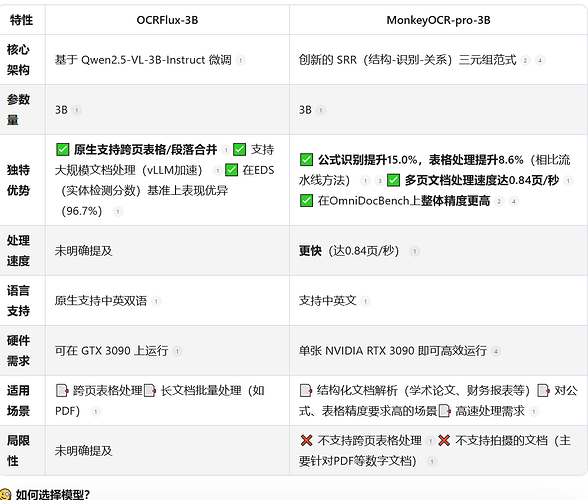Open citation 4 after RTX 3090 即可高效运行
This screenshot has height=500, width=588.
click(496, 351)
